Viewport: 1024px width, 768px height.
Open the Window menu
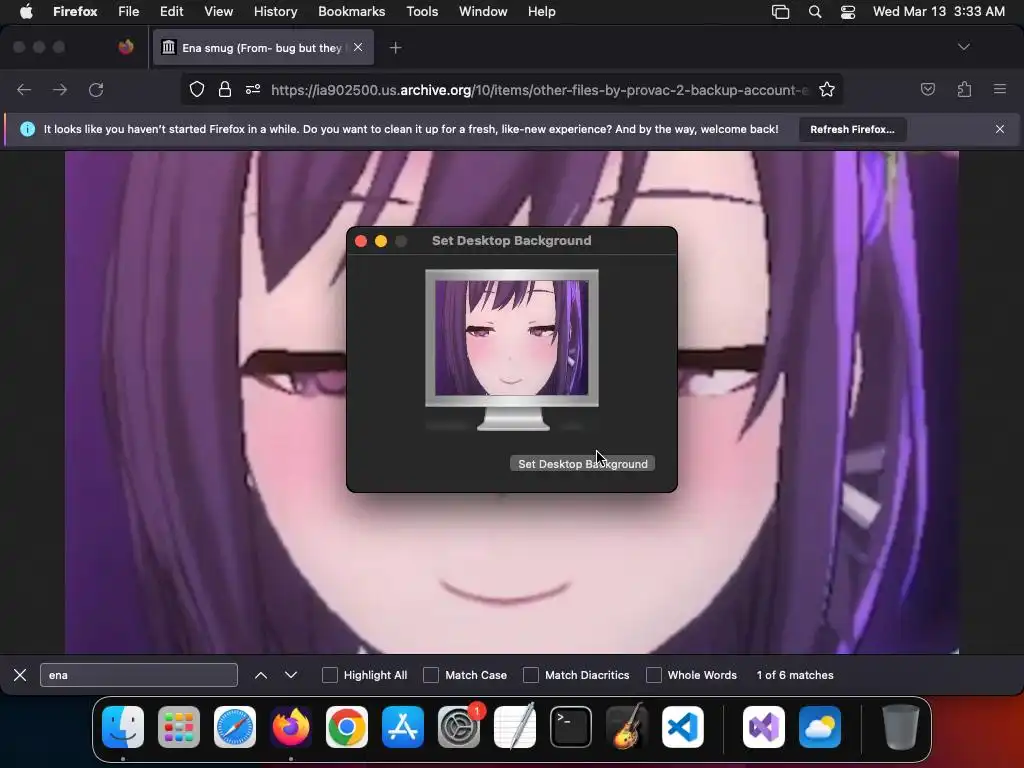click(x=483, y=12)
